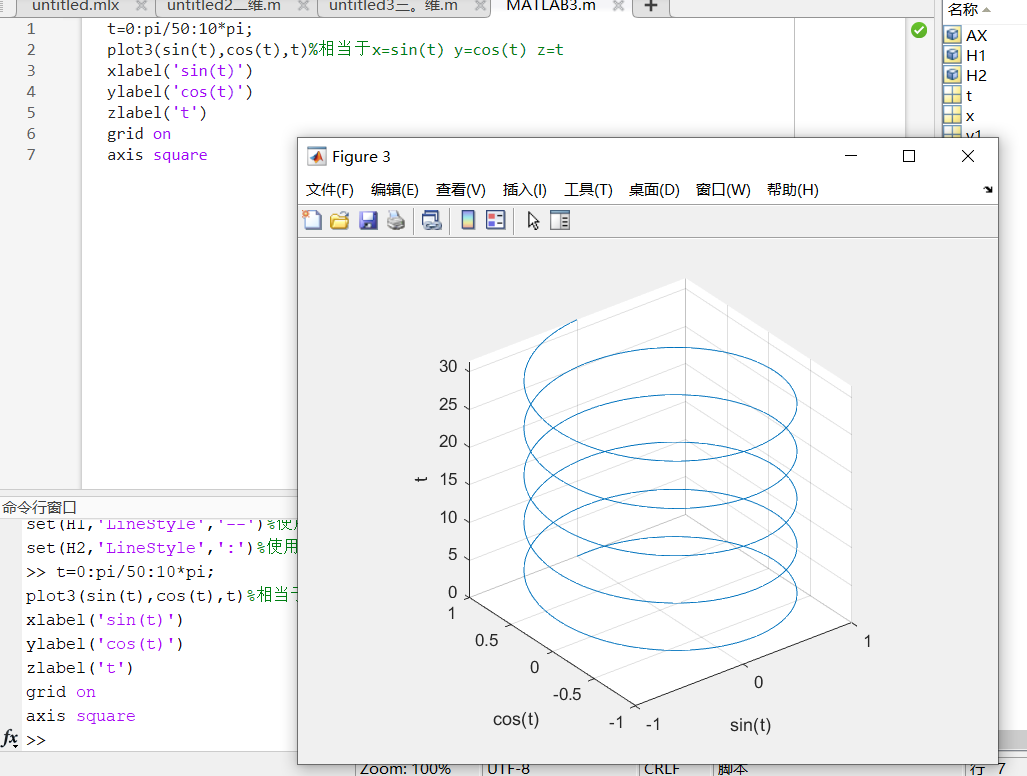This screenshot has height=776, width=1027.
Task: Open the 编辑(E) menu
Action: pyautogui.click(x=394, y=190)
